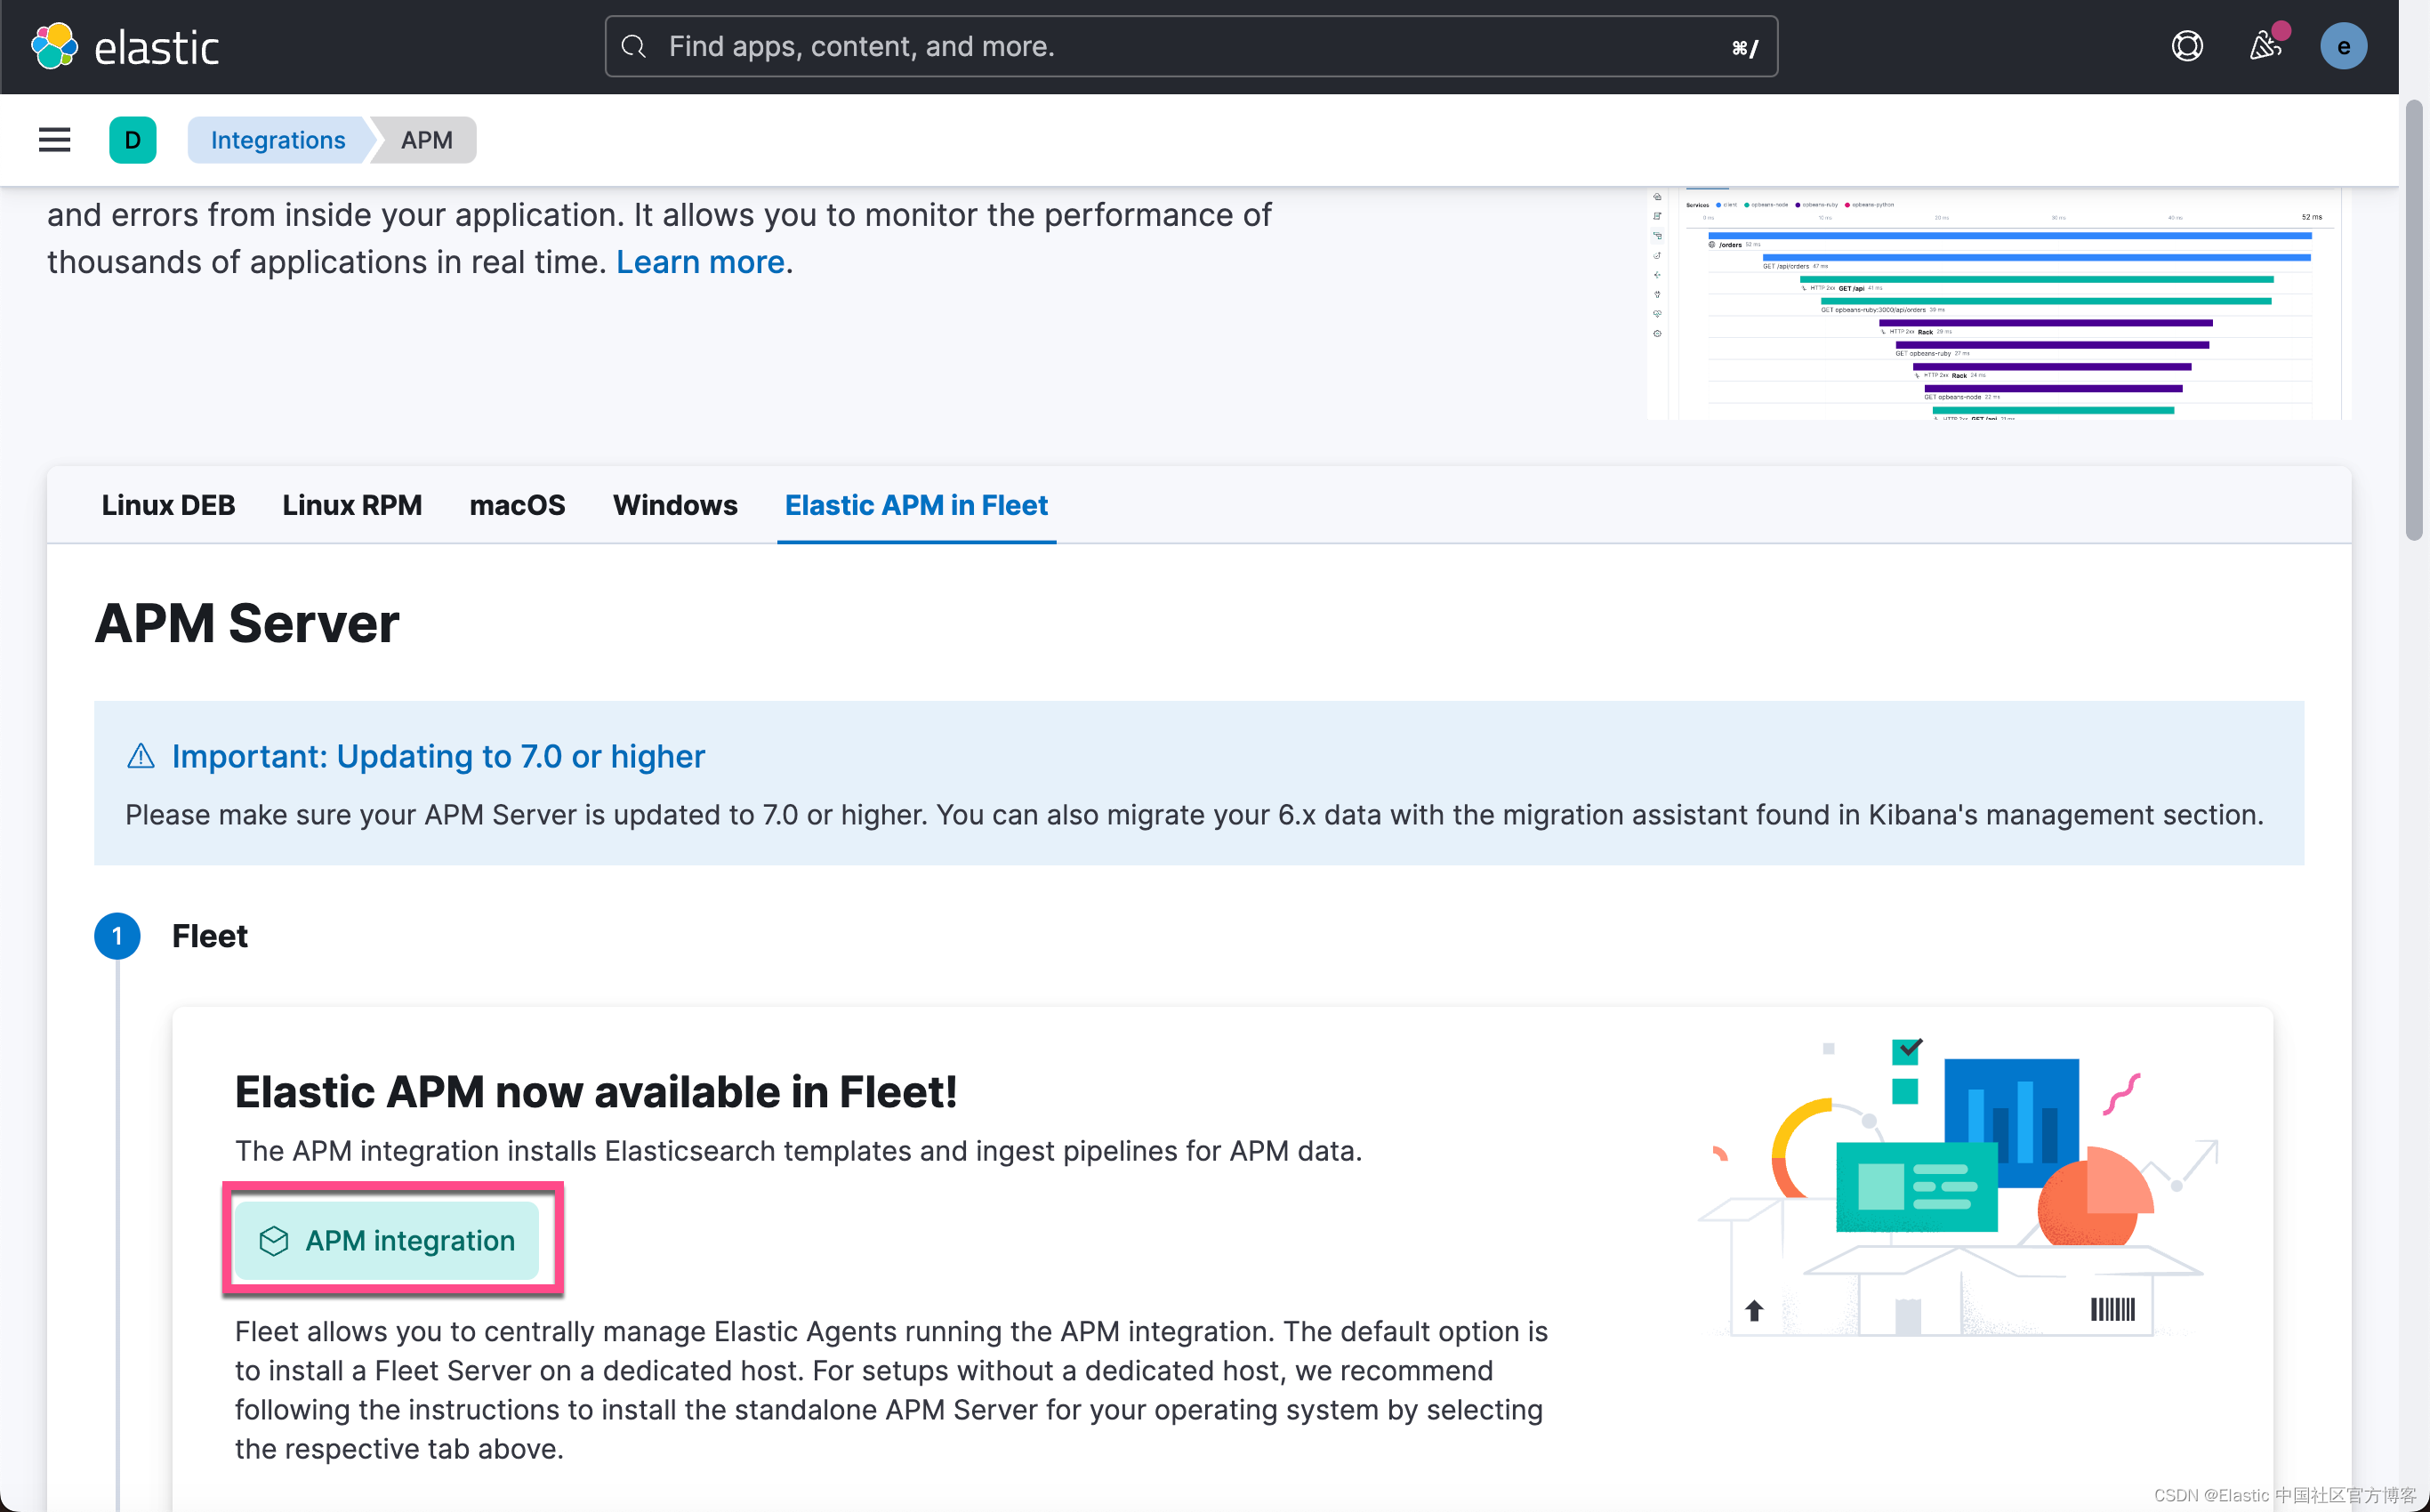Screen dimensions: 2430x1512
Task: Open the user profile avatar 'e'
Action: pos(2343,46)
